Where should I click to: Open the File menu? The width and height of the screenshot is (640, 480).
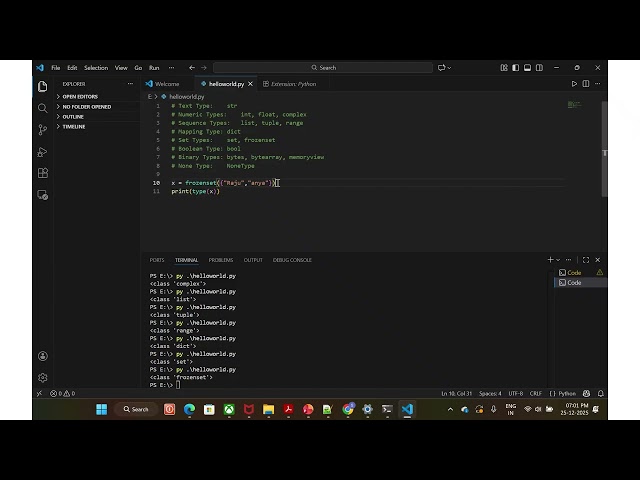56,68
